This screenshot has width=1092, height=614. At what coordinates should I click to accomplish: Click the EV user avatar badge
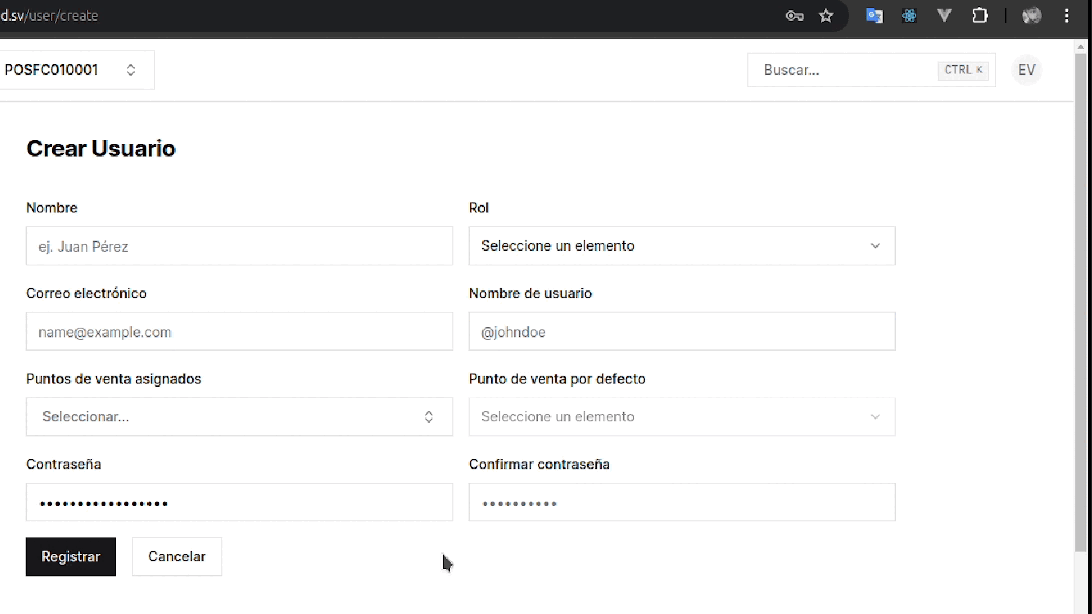coord(1026,69)
